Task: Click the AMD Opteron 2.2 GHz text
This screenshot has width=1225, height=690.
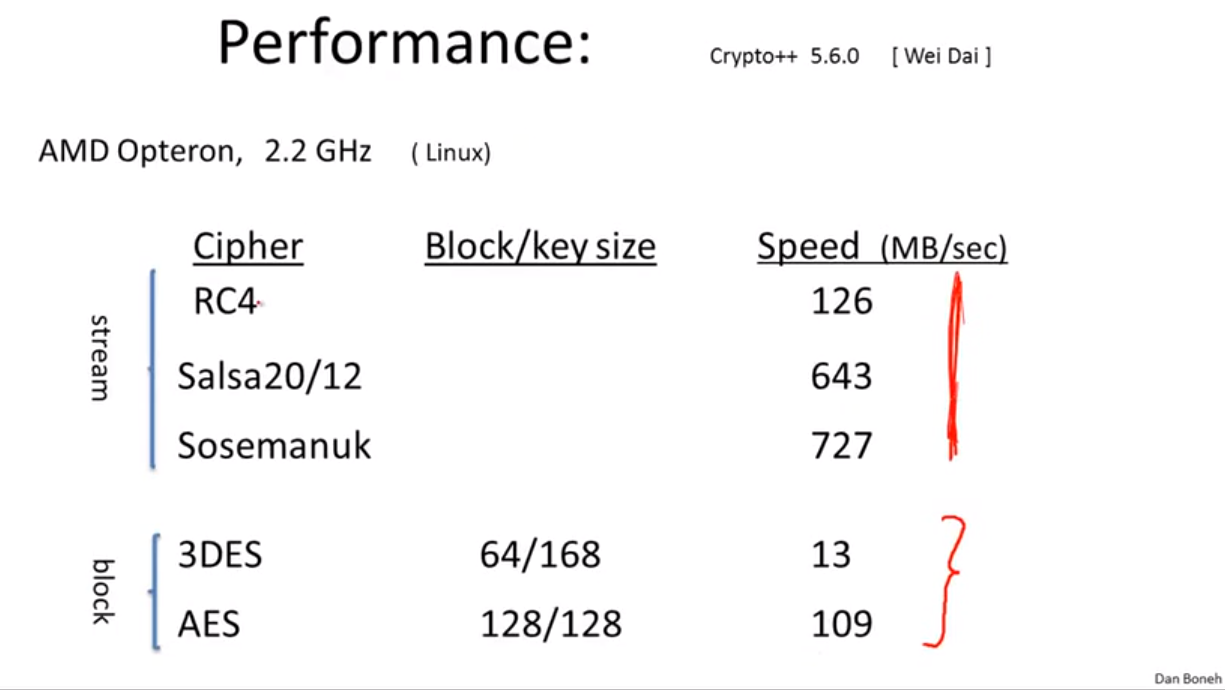Action: coord(205,152)
